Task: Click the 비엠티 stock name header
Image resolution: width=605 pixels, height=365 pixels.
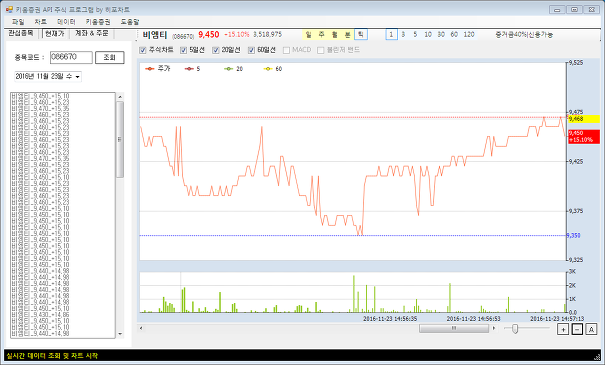Action: (155, 35)
